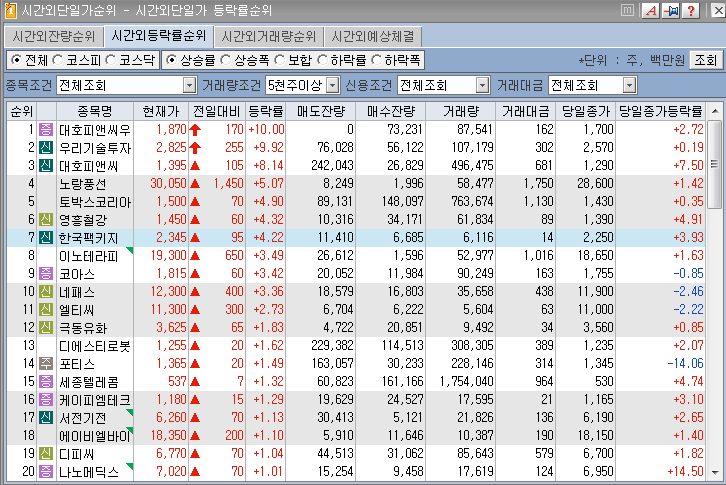Viewport: 726px width, 485px height.
Task: Click the table scrollbar down arrow
Action: [715, 472]
